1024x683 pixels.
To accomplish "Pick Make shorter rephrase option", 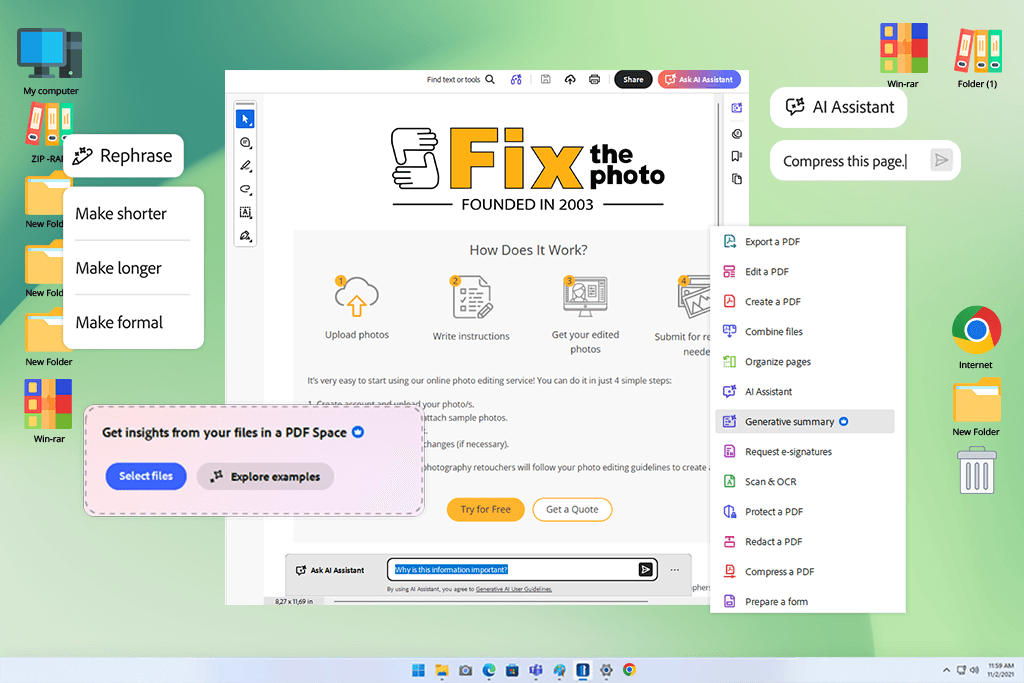I will coord(121,214).
